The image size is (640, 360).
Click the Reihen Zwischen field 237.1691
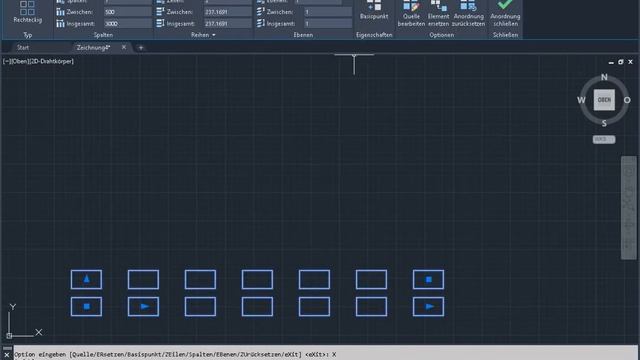tap(228, 12)
